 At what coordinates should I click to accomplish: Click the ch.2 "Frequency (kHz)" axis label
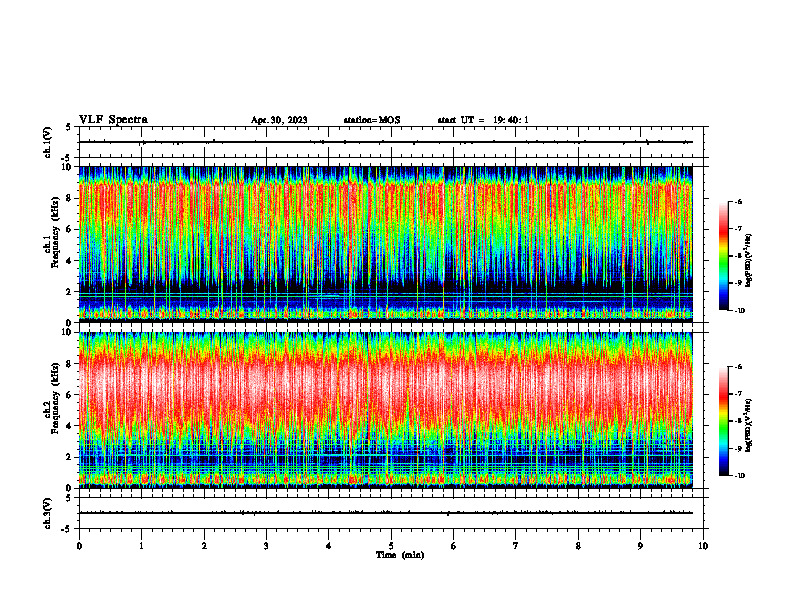(55, 397)
